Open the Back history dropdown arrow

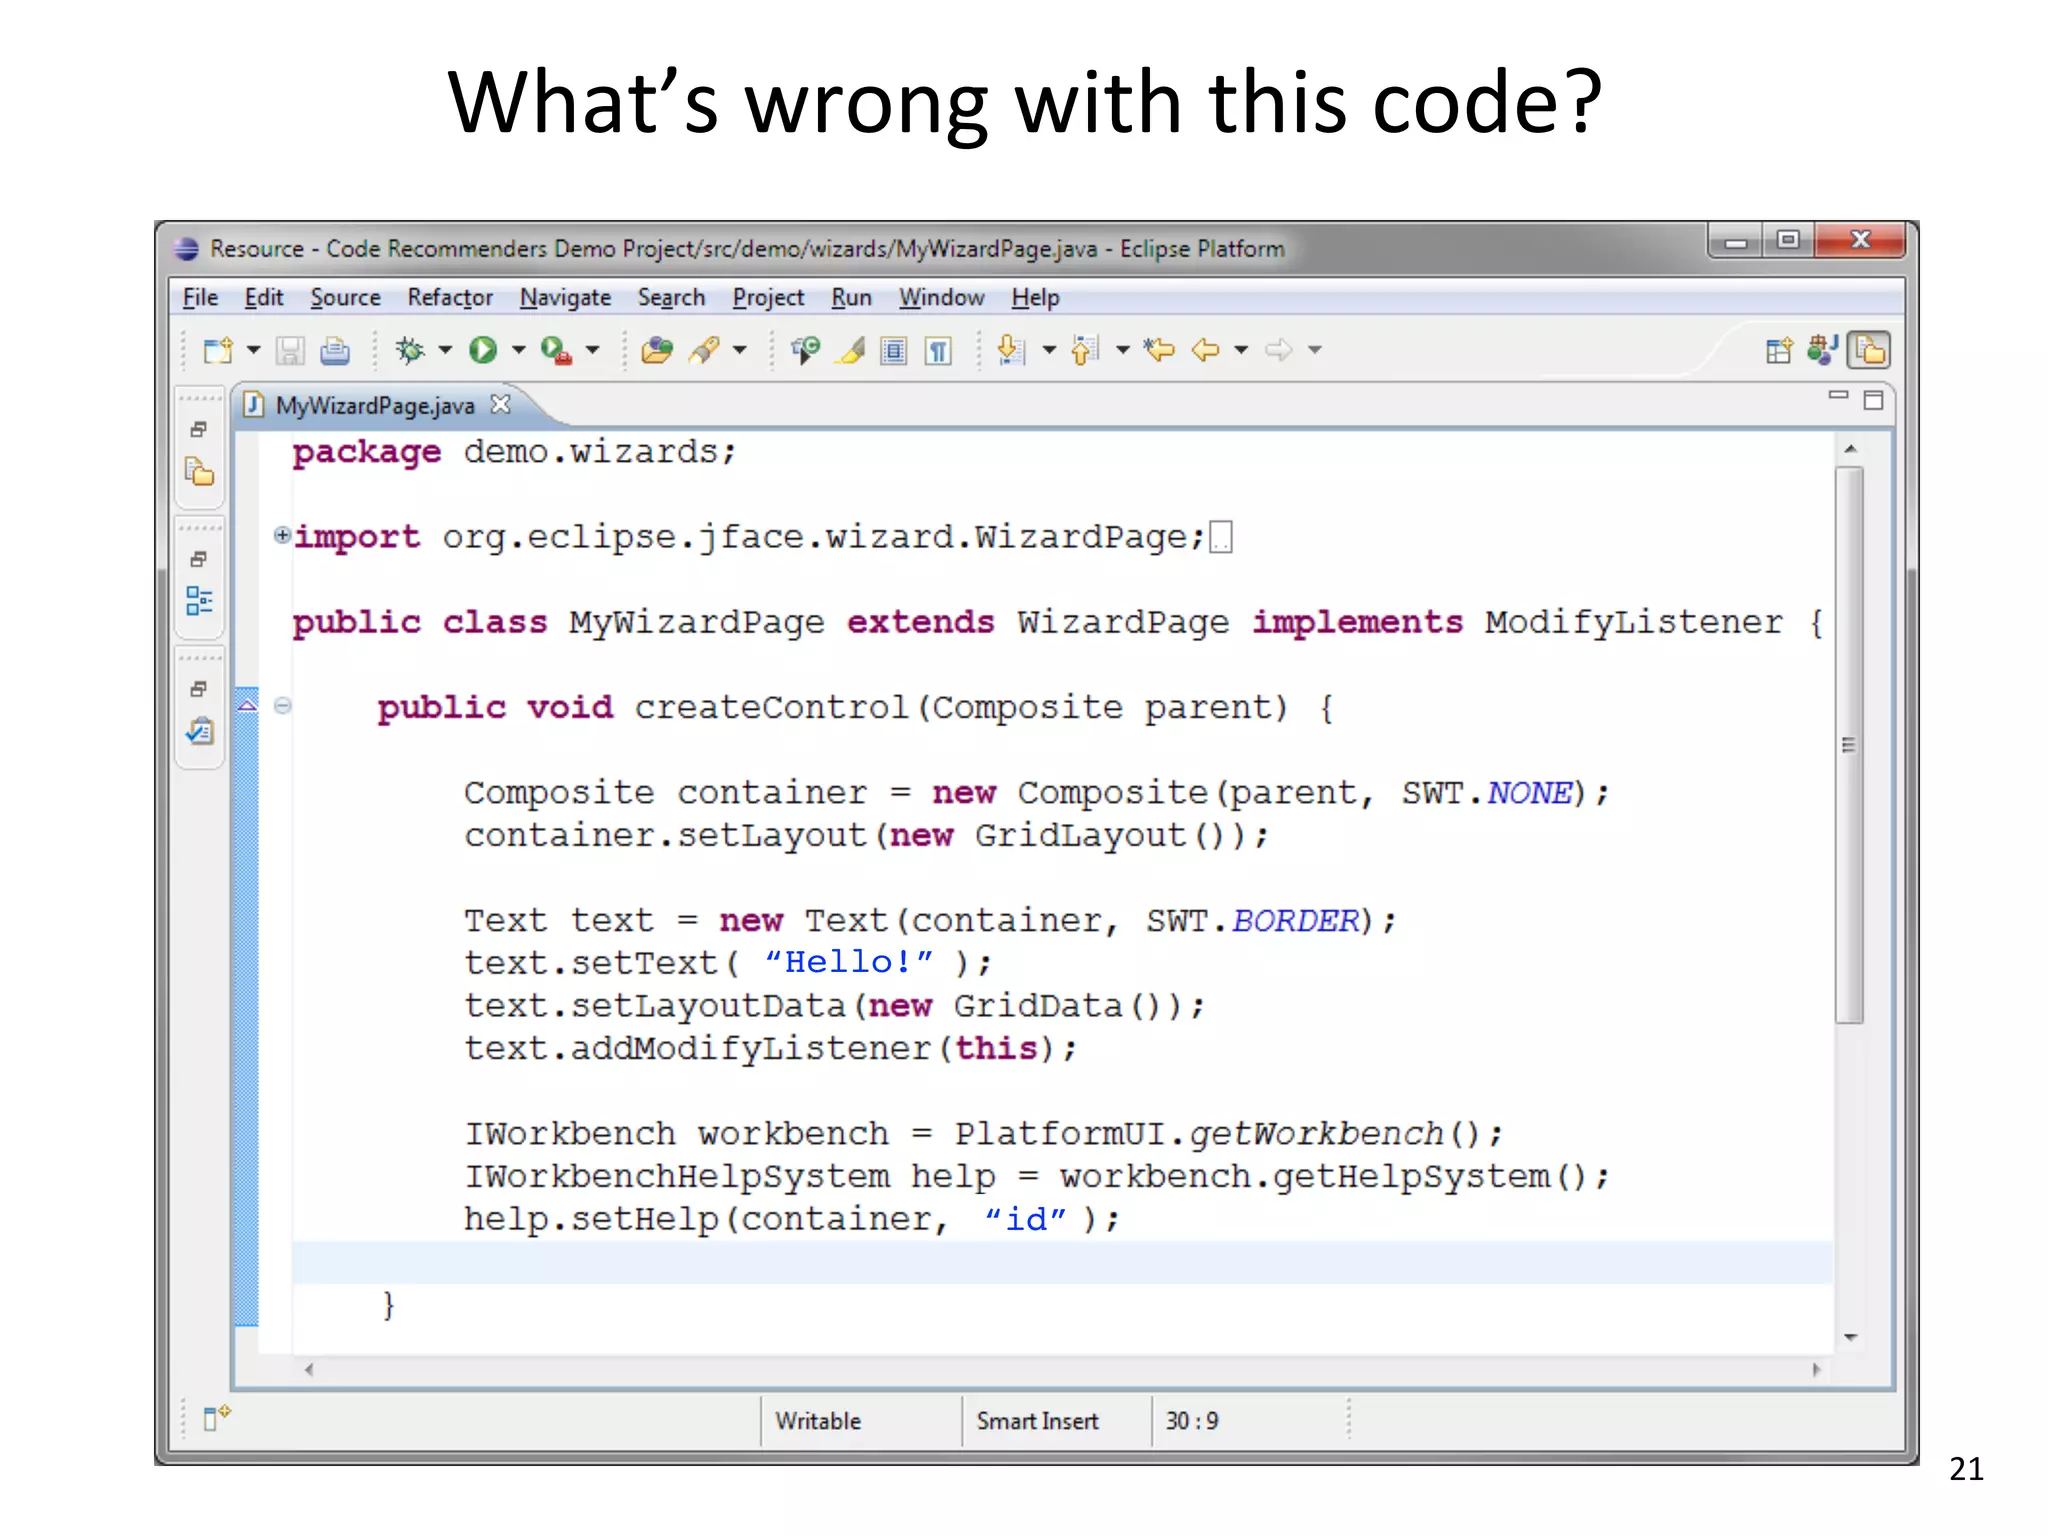[1241, 350]
